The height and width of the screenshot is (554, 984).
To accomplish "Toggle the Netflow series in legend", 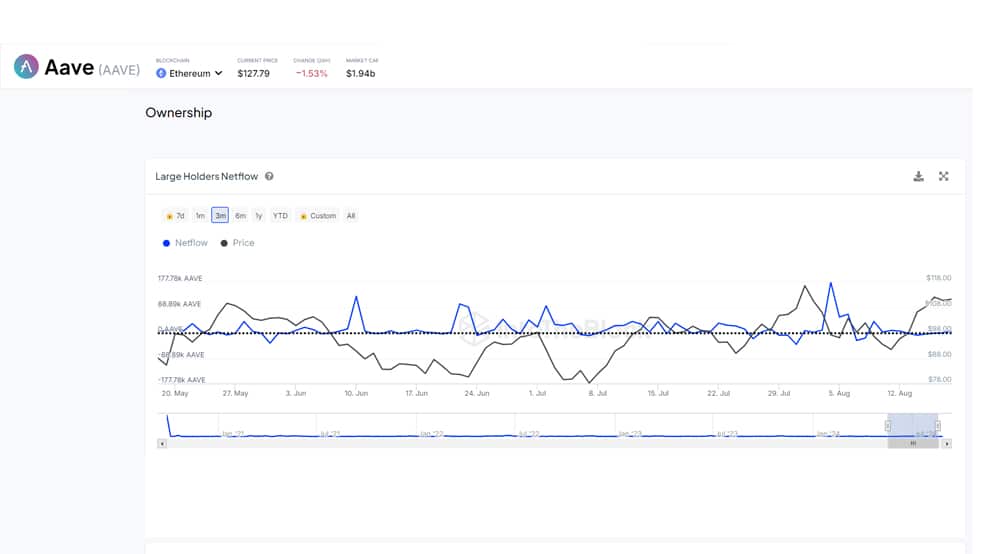I will point(185,243).
